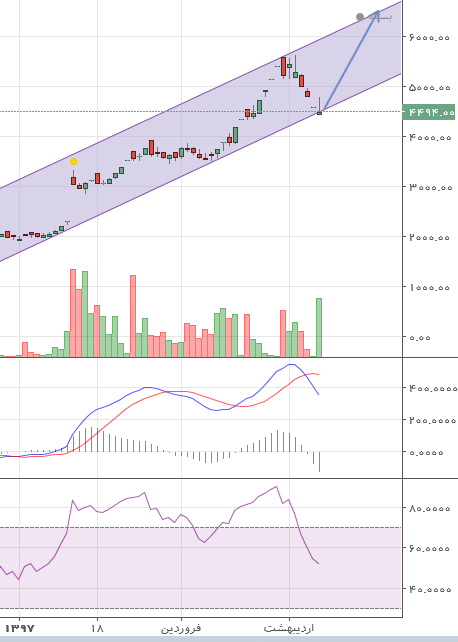Select the tallest red candle at peak
The image size is (458, 642).
click(x=283, y=67)
